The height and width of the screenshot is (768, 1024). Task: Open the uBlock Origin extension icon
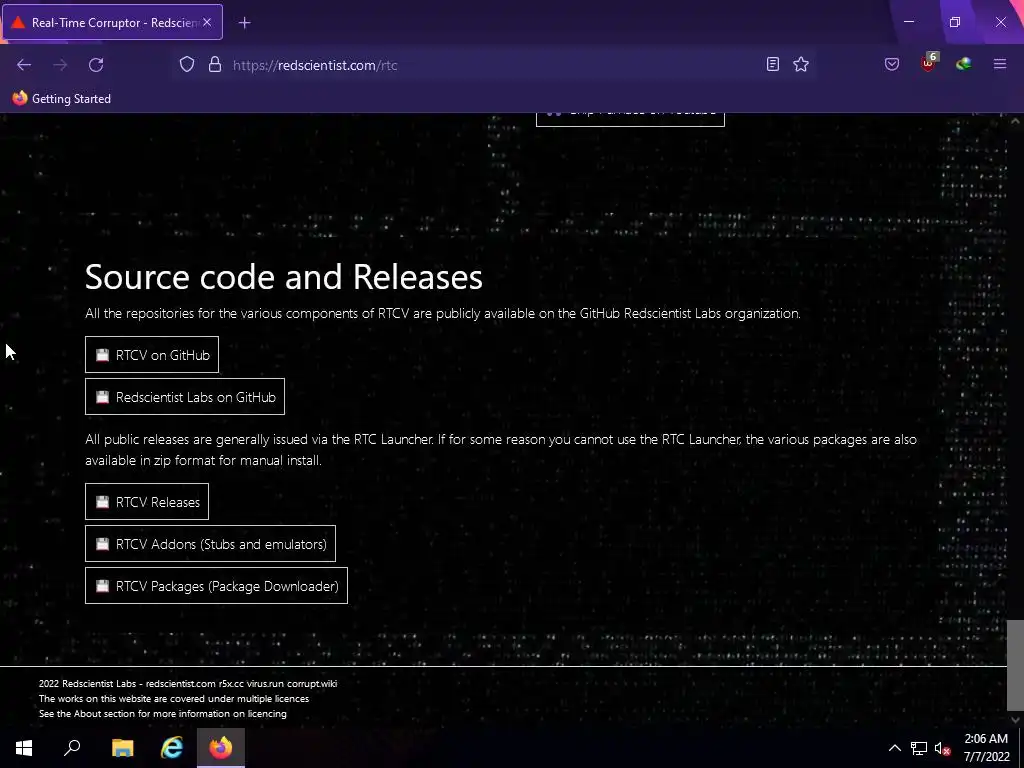(929, 63)
